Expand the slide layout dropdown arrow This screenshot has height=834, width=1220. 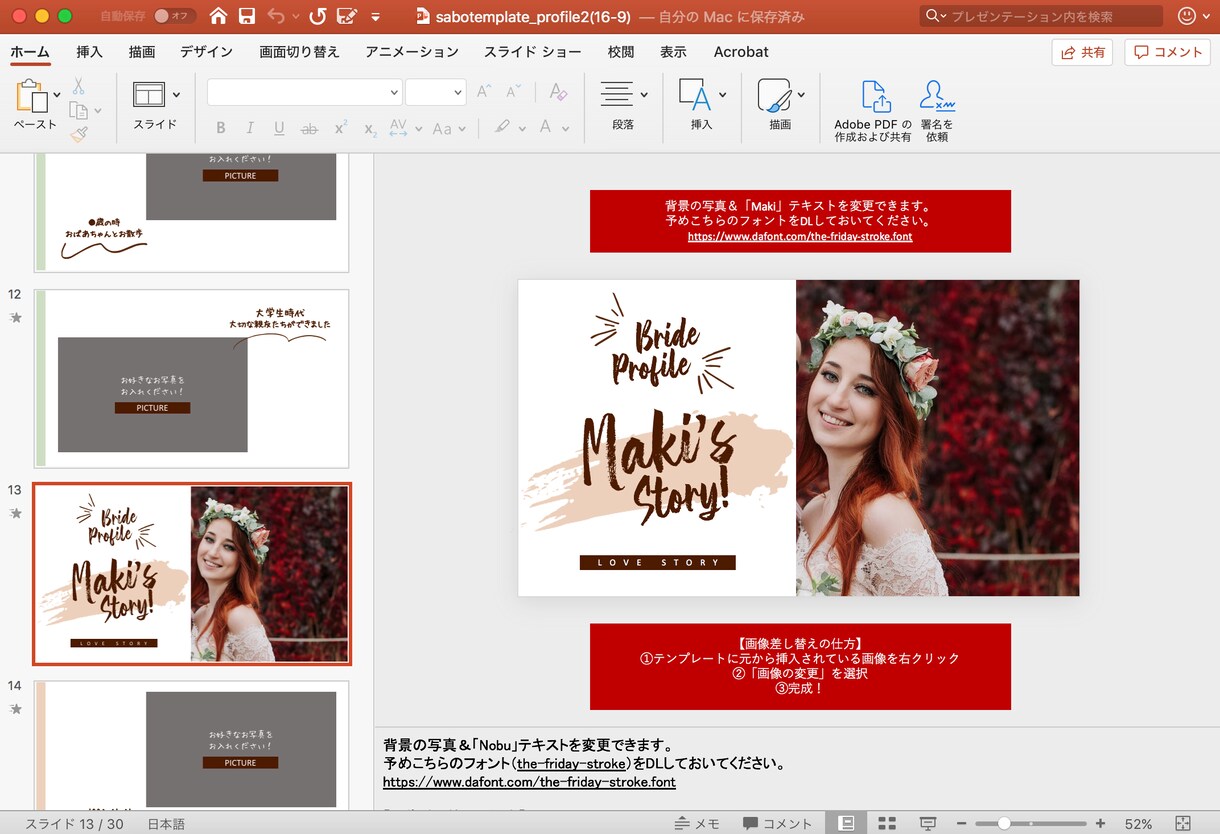coord(177,95)
